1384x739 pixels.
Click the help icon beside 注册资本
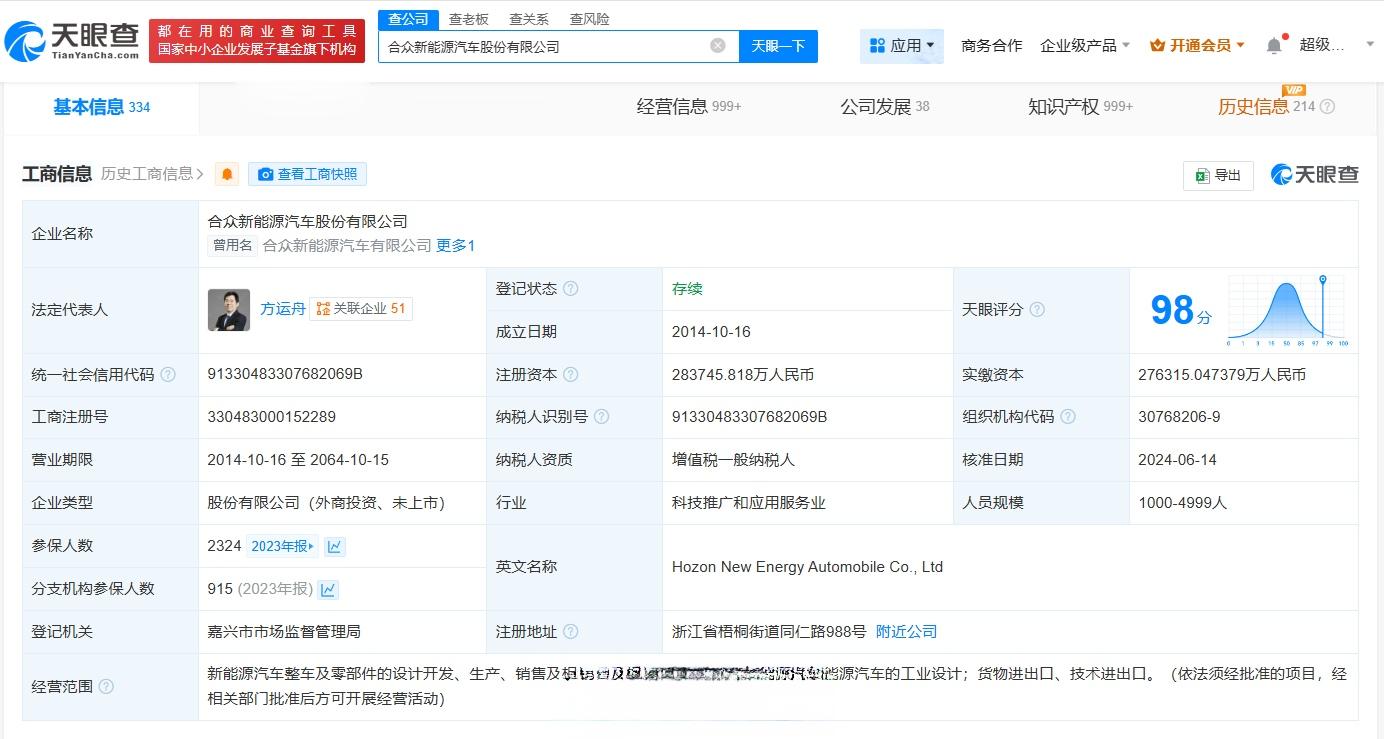[x=570, y=375]
